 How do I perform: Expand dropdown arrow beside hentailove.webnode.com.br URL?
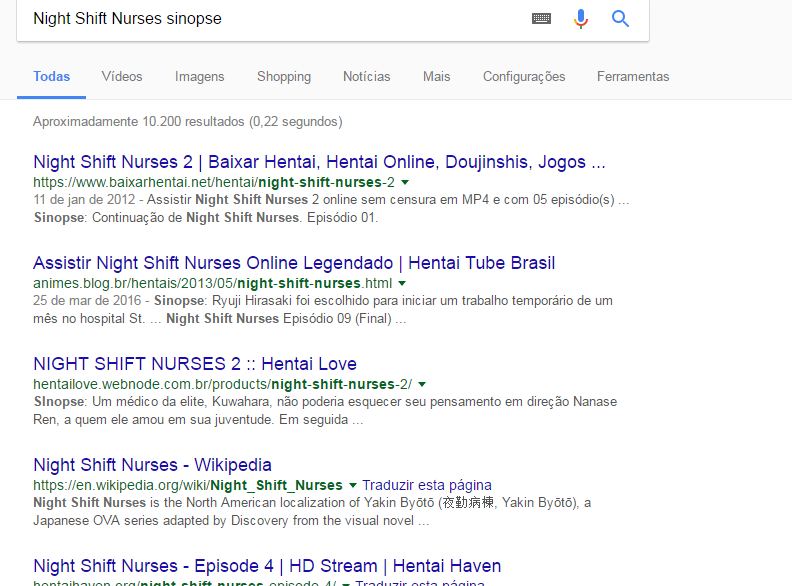coord(422,384)
